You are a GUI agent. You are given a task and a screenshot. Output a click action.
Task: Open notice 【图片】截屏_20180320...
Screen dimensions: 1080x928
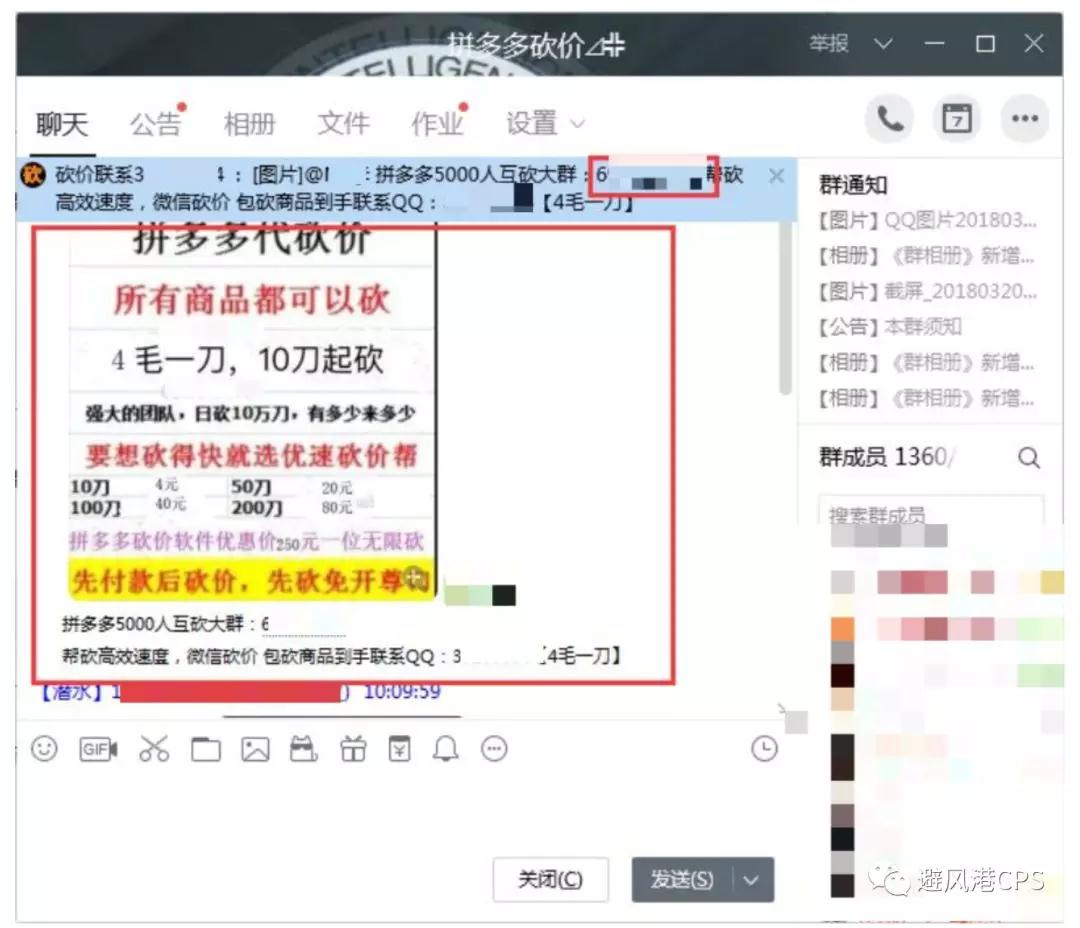(927, 291)
